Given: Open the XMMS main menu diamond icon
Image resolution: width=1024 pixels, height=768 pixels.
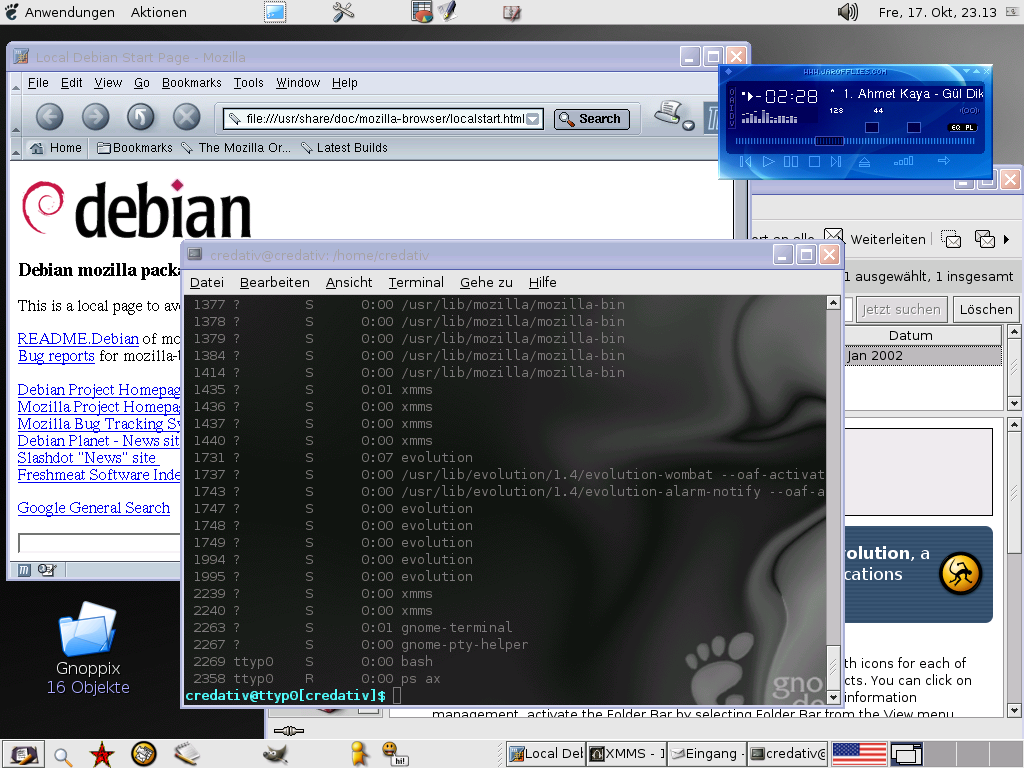Looking at the screenshot, I should pyautogui.click(x=729, y=72).
